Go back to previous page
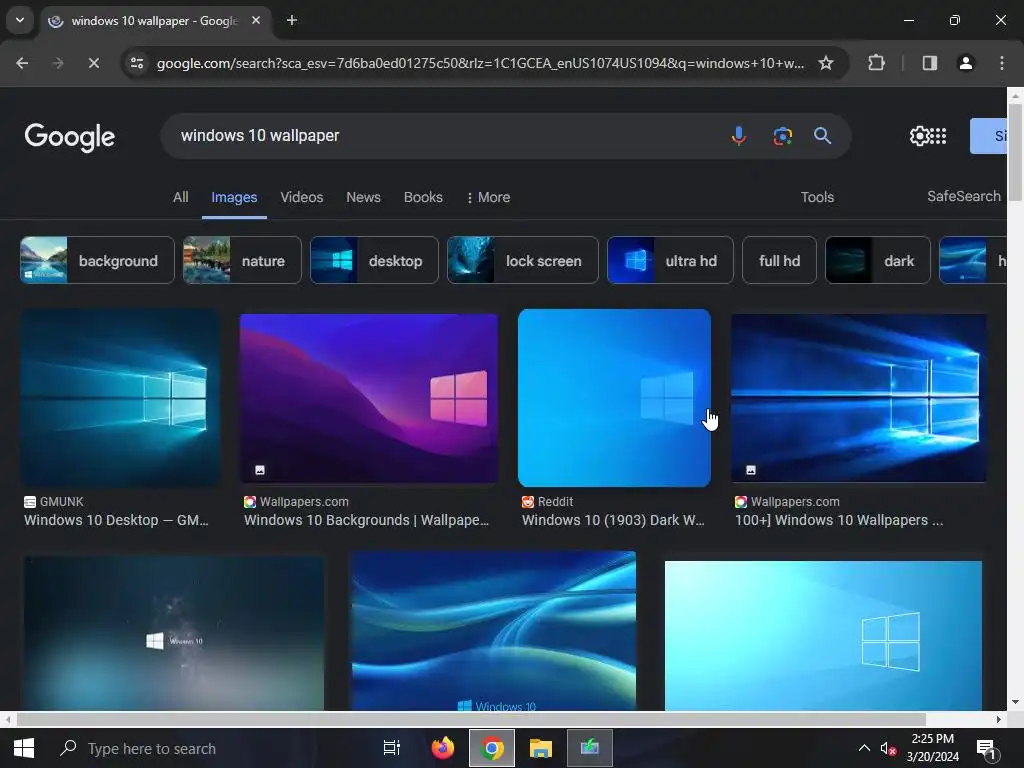The image size is (1024, 768). pos(22,63)
